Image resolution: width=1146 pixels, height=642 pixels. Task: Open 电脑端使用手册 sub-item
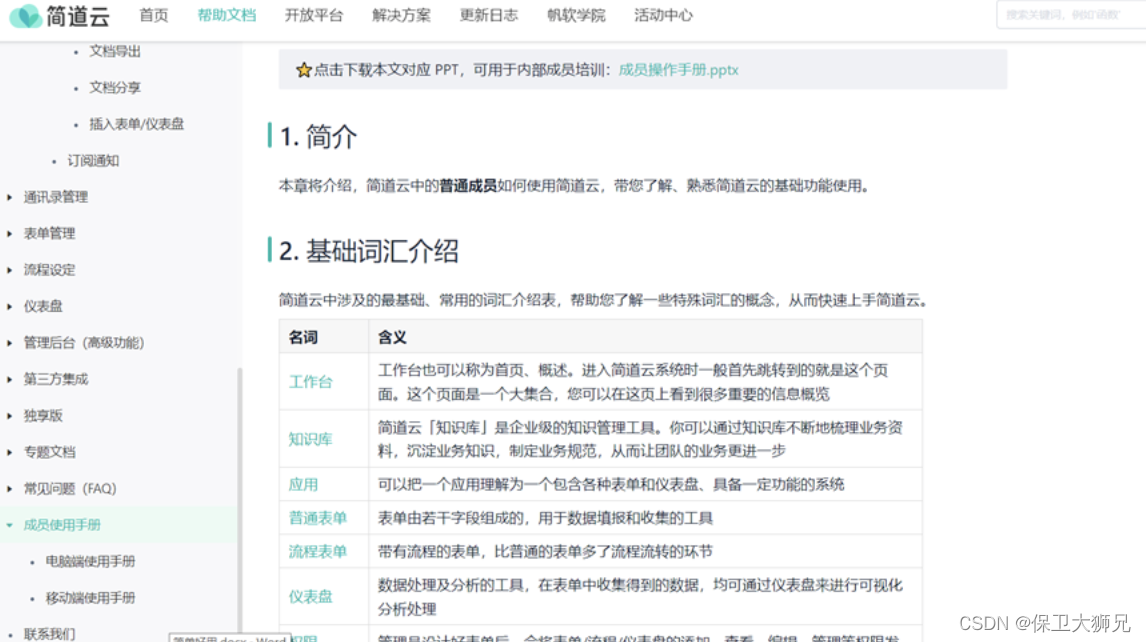coord(90,562)
